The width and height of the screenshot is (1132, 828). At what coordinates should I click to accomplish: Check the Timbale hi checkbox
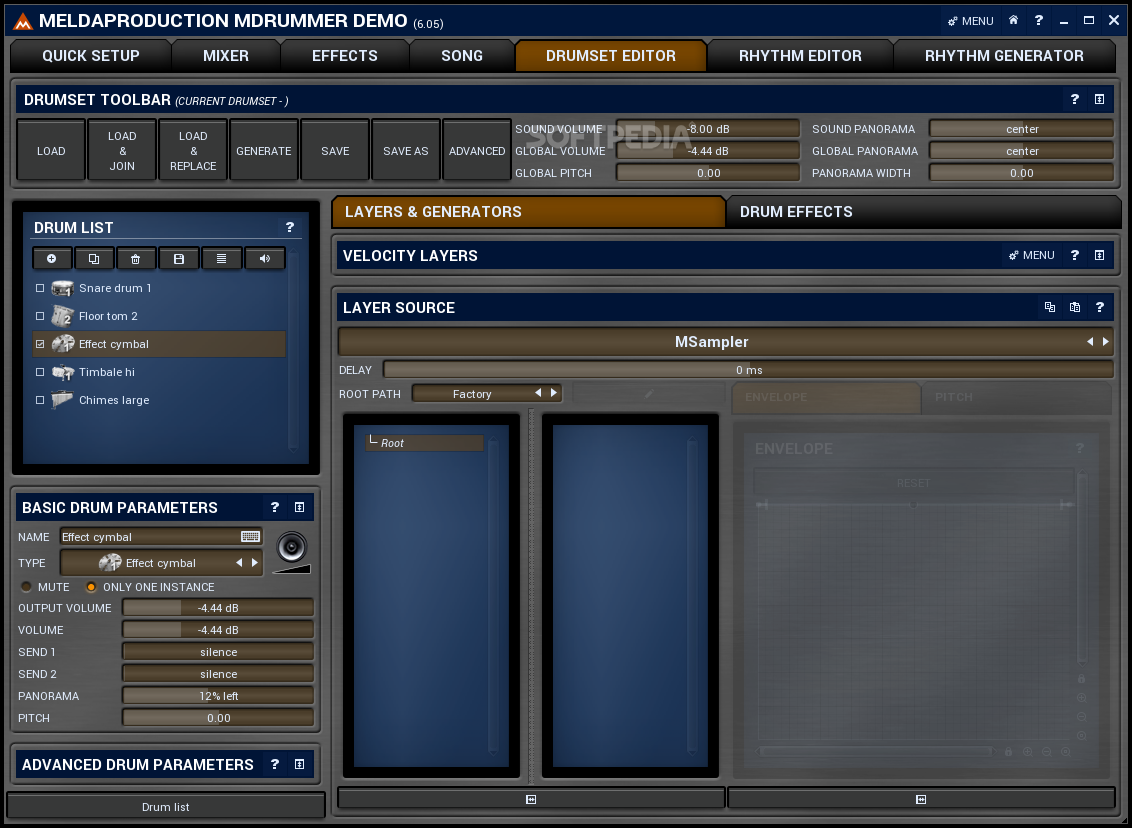click(x=40, y=372)
